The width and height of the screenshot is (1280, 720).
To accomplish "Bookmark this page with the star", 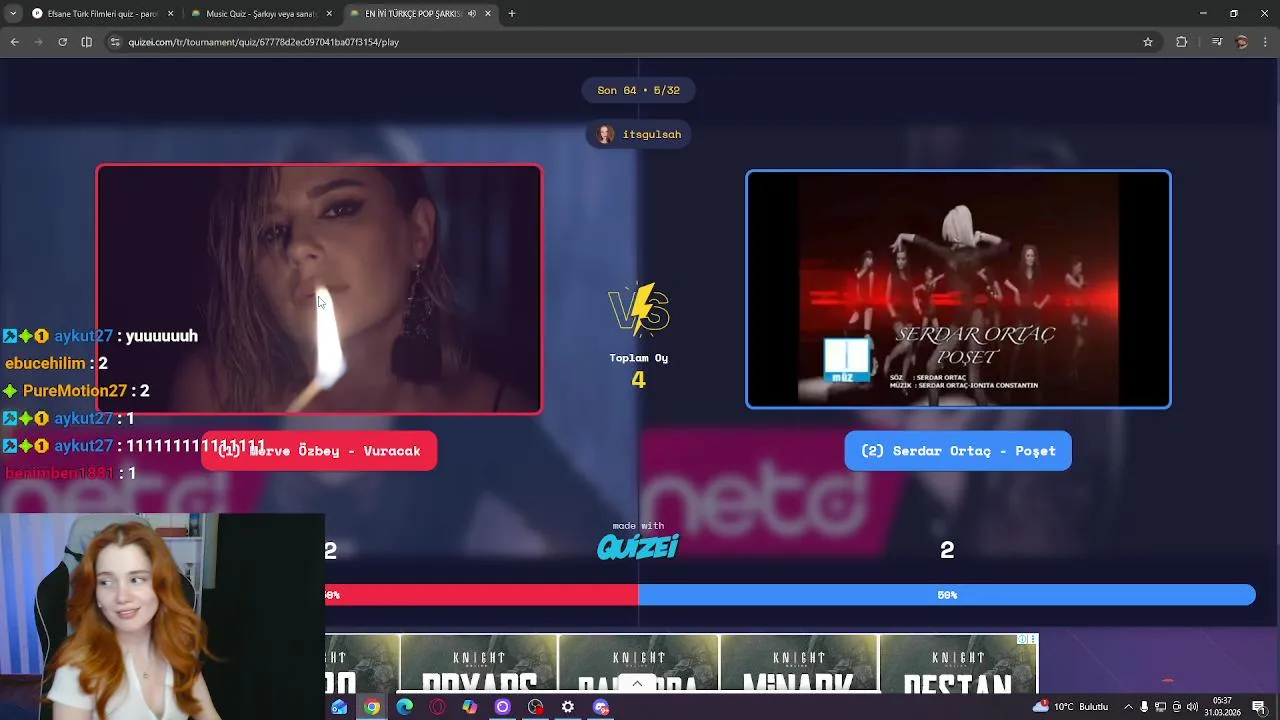I will pos(1148,42).
